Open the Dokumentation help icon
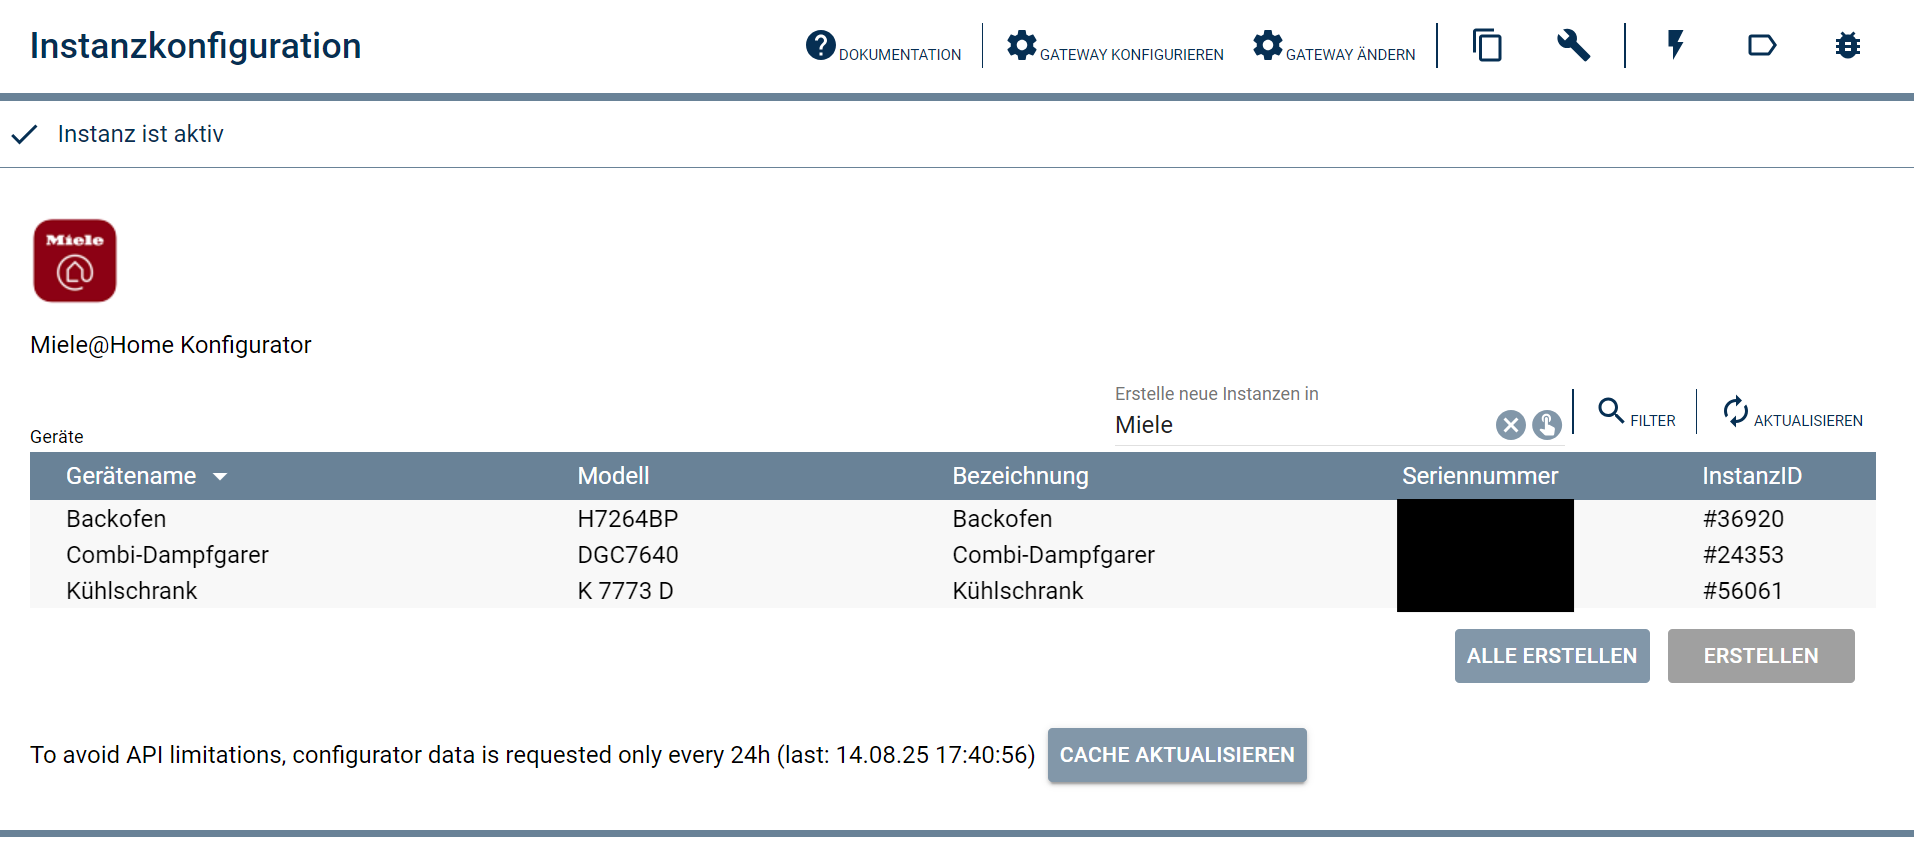Screen dimensions: 1914x849 820,46
